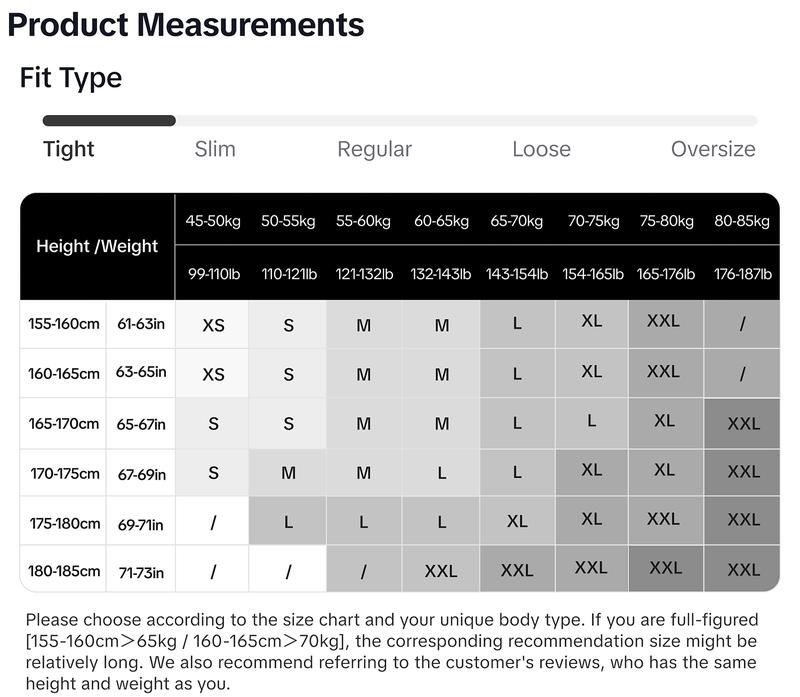Click M cell for 170-175cm and 50-55kg
Viewport: 800px width, 697px height.
click(288, 473)
